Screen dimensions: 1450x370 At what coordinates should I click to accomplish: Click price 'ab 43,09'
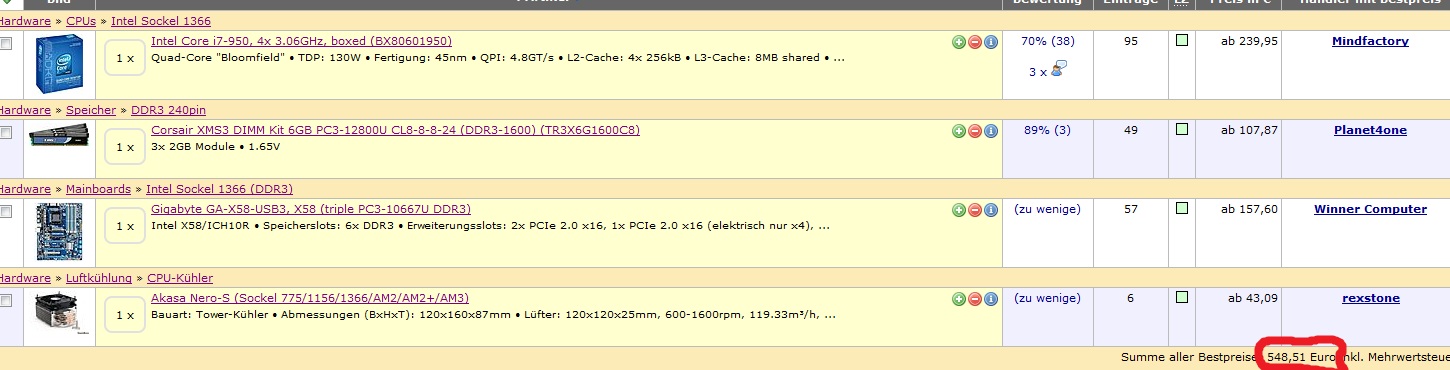[x=1254, y=298]
